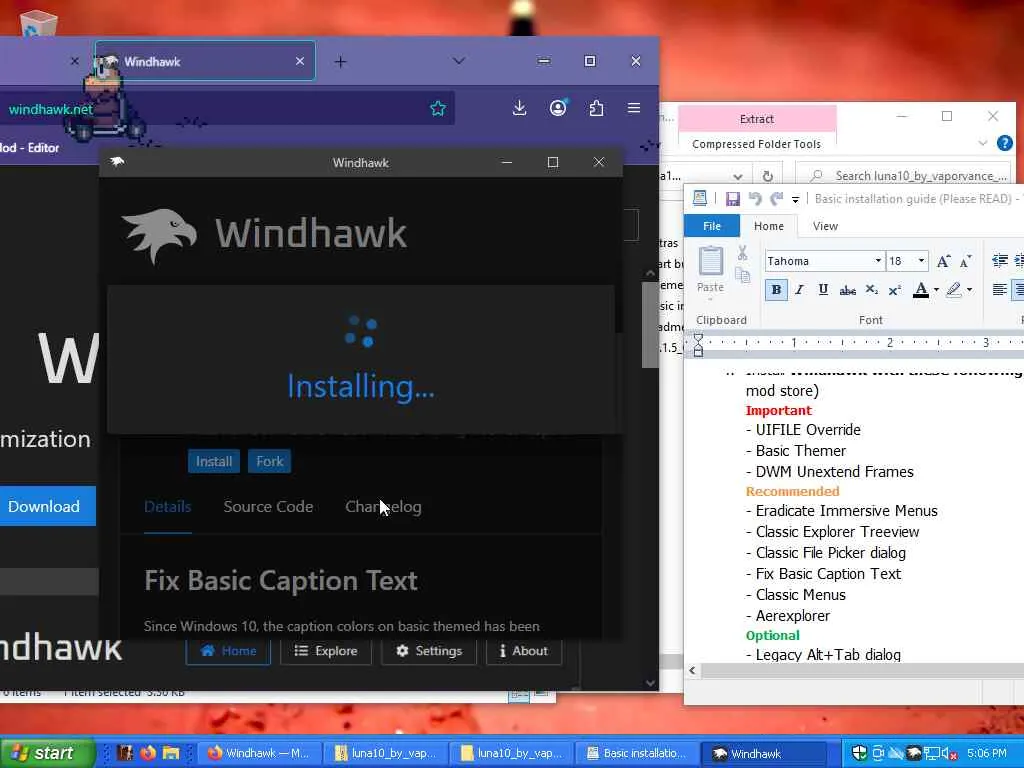Screen dimensions: 1024x768
Task: Click the Cut scissors icon
Action: point(743,253)
